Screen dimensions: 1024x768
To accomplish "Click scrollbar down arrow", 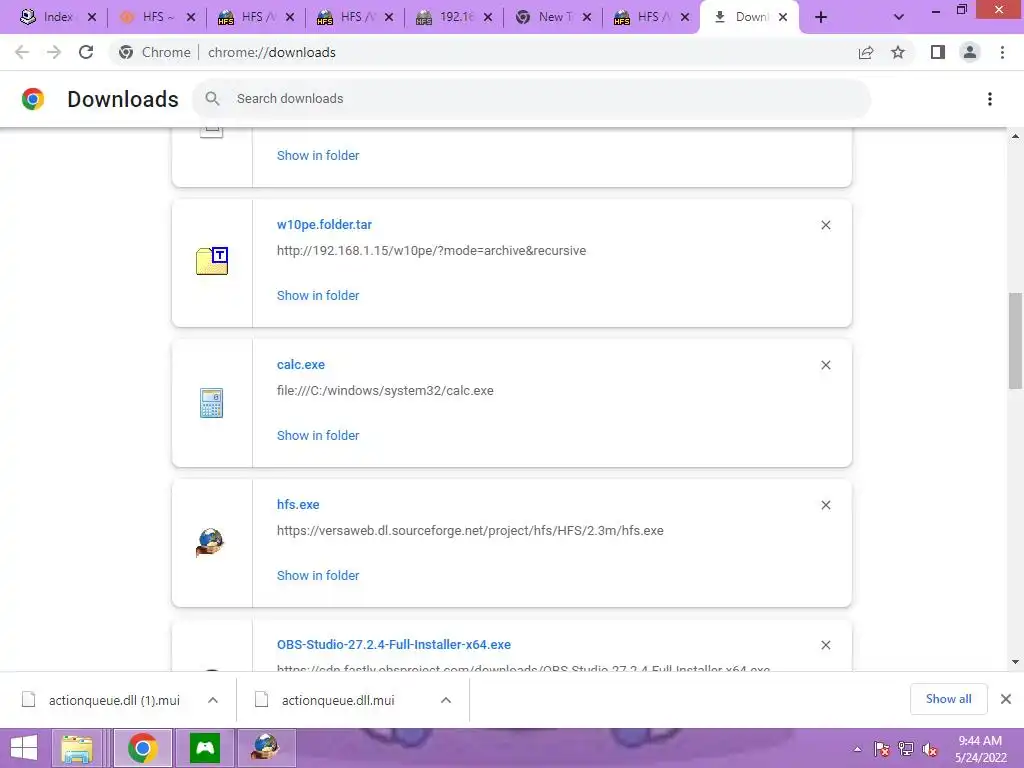I will click(1015, 662).
